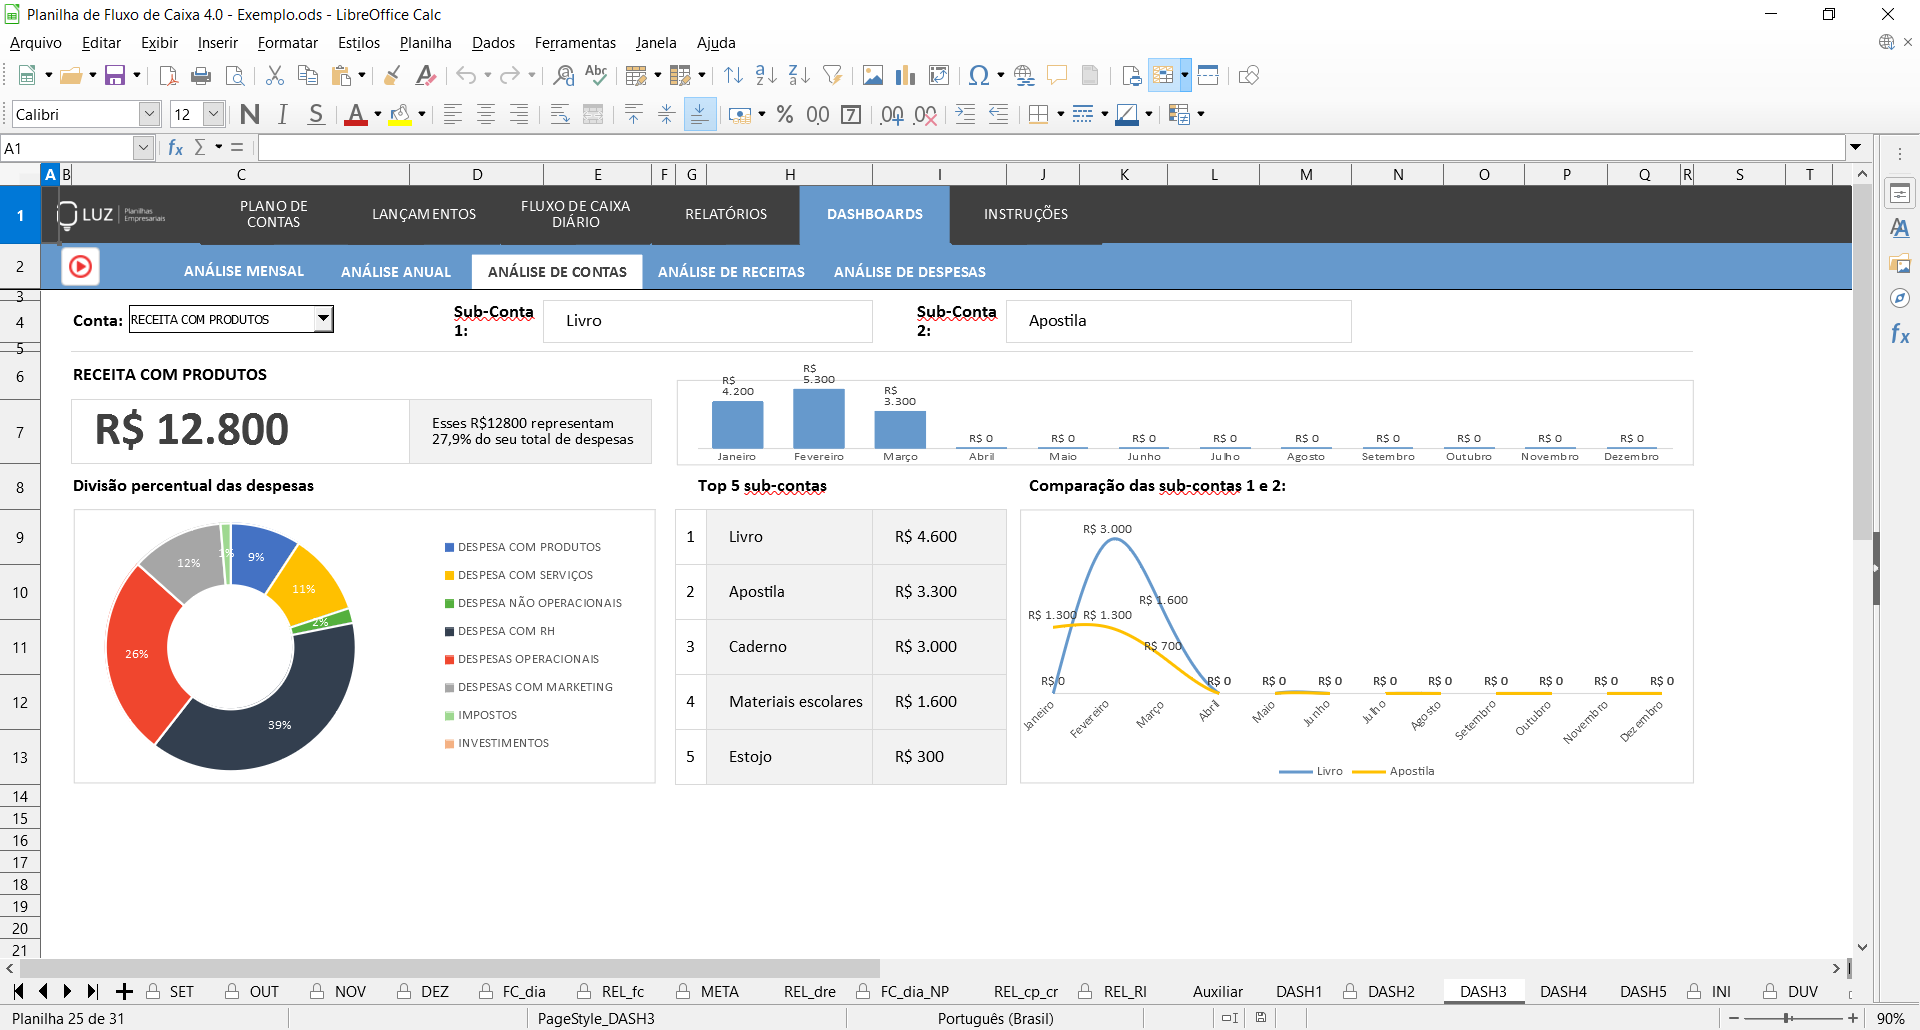Open the Formatar menu

(x=287, y=43)
